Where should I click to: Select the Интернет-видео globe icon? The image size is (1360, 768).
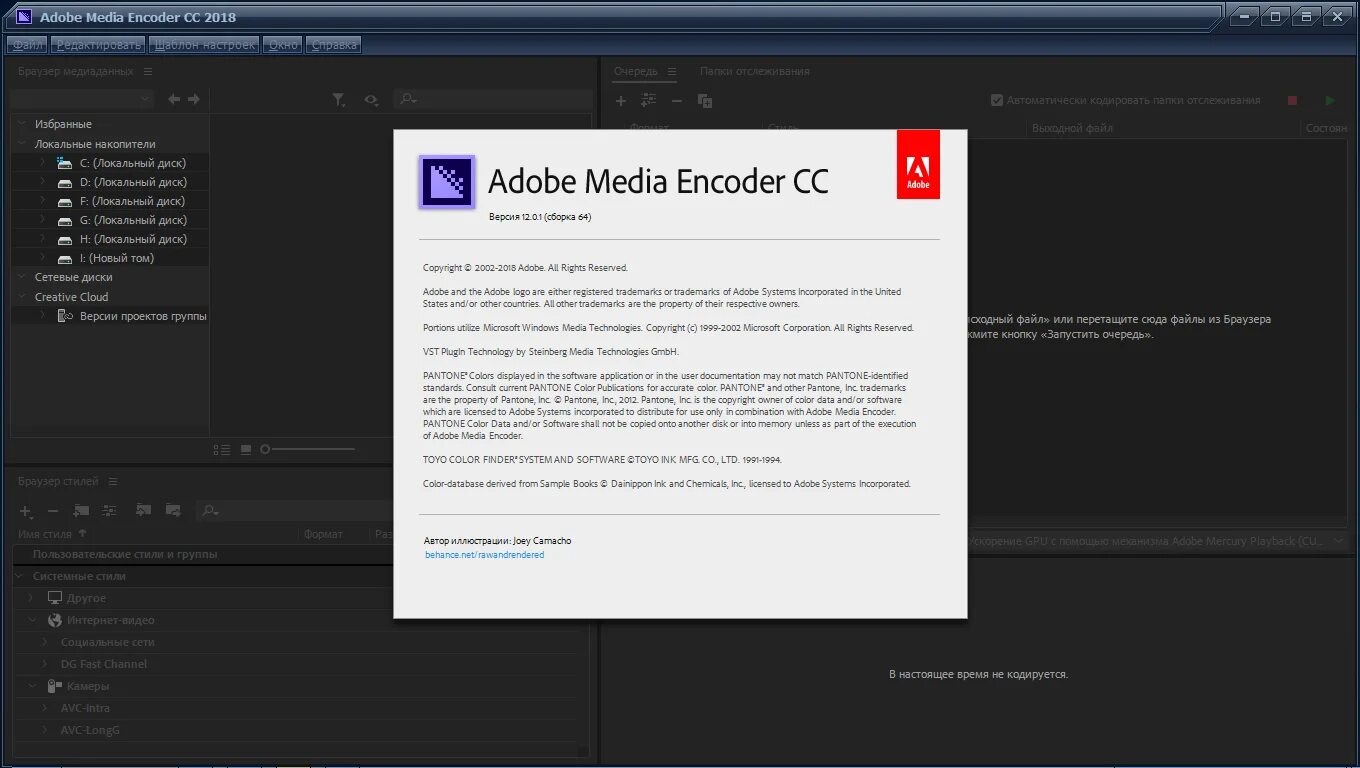(x=55, y=620)
